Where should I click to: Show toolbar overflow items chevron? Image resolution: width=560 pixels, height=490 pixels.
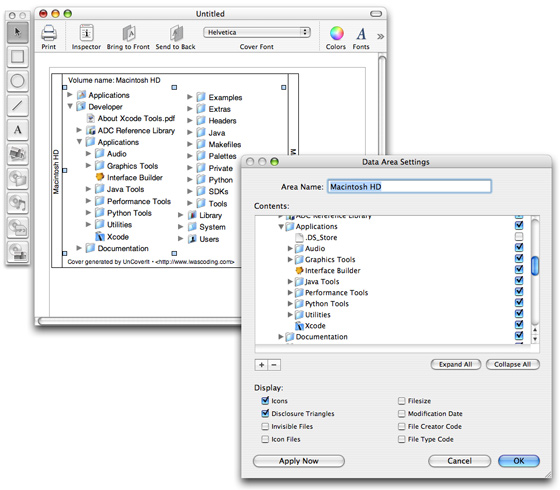[x=380, y=36]
